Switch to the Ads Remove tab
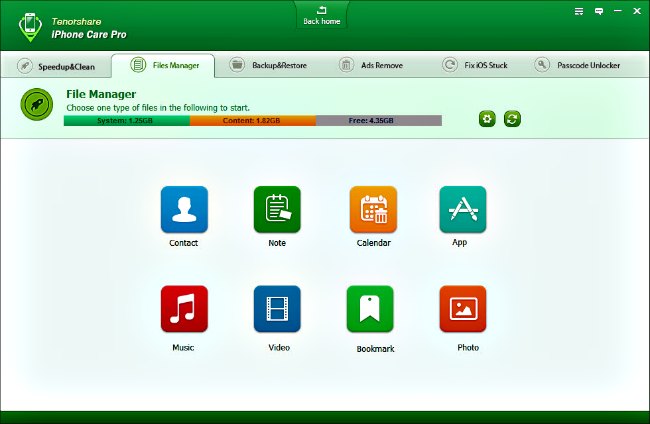This screenshot has height=424, width=650. 371,65
